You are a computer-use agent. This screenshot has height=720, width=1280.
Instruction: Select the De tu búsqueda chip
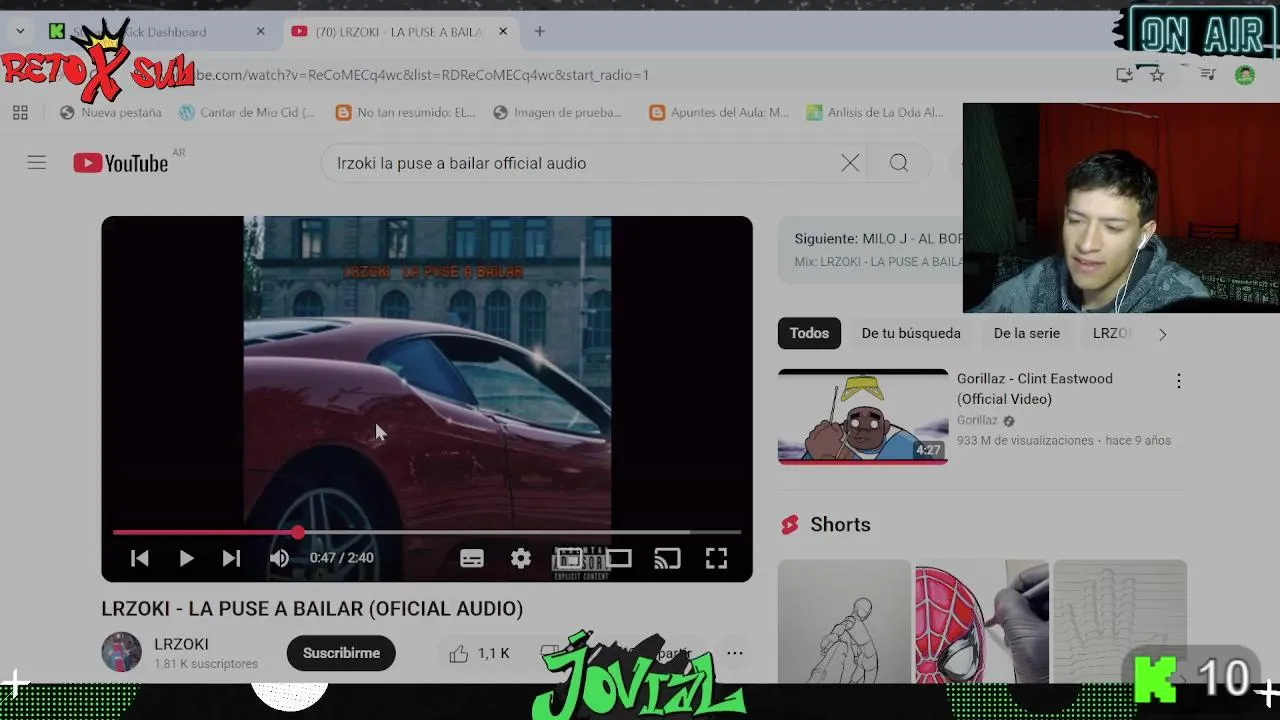pos(911,333)
